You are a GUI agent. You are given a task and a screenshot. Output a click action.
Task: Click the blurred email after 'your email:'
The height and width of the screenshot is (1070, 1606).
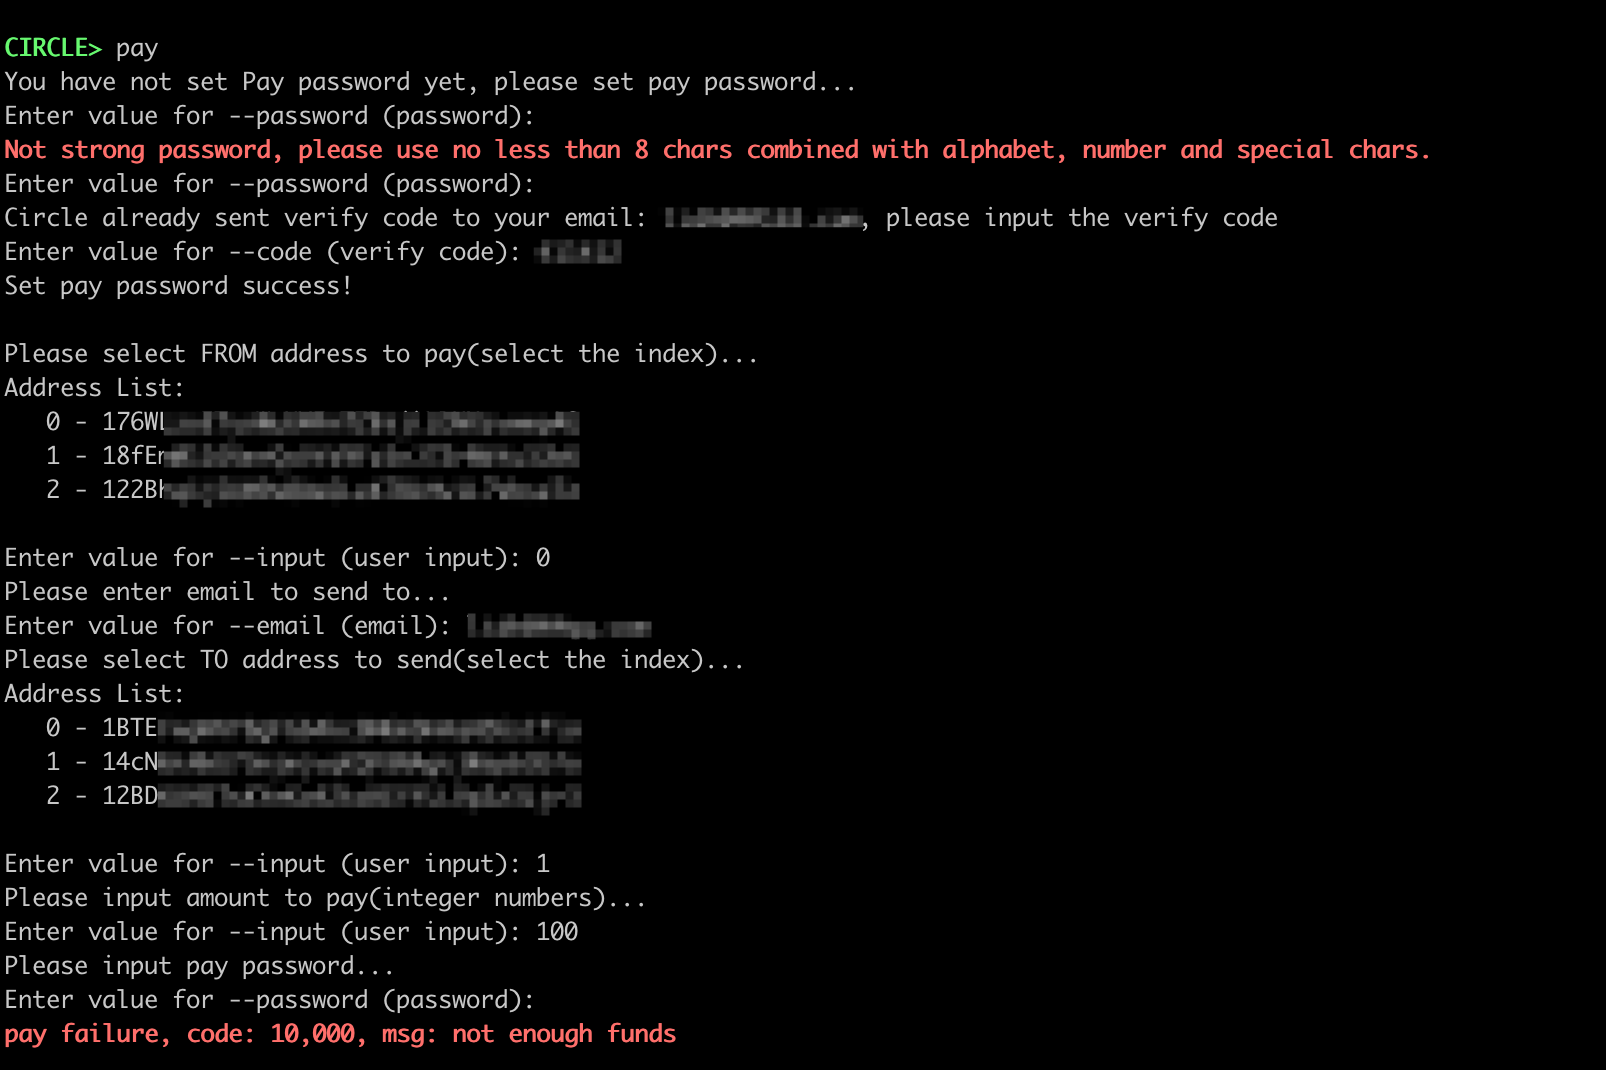[x=763, y=218]
